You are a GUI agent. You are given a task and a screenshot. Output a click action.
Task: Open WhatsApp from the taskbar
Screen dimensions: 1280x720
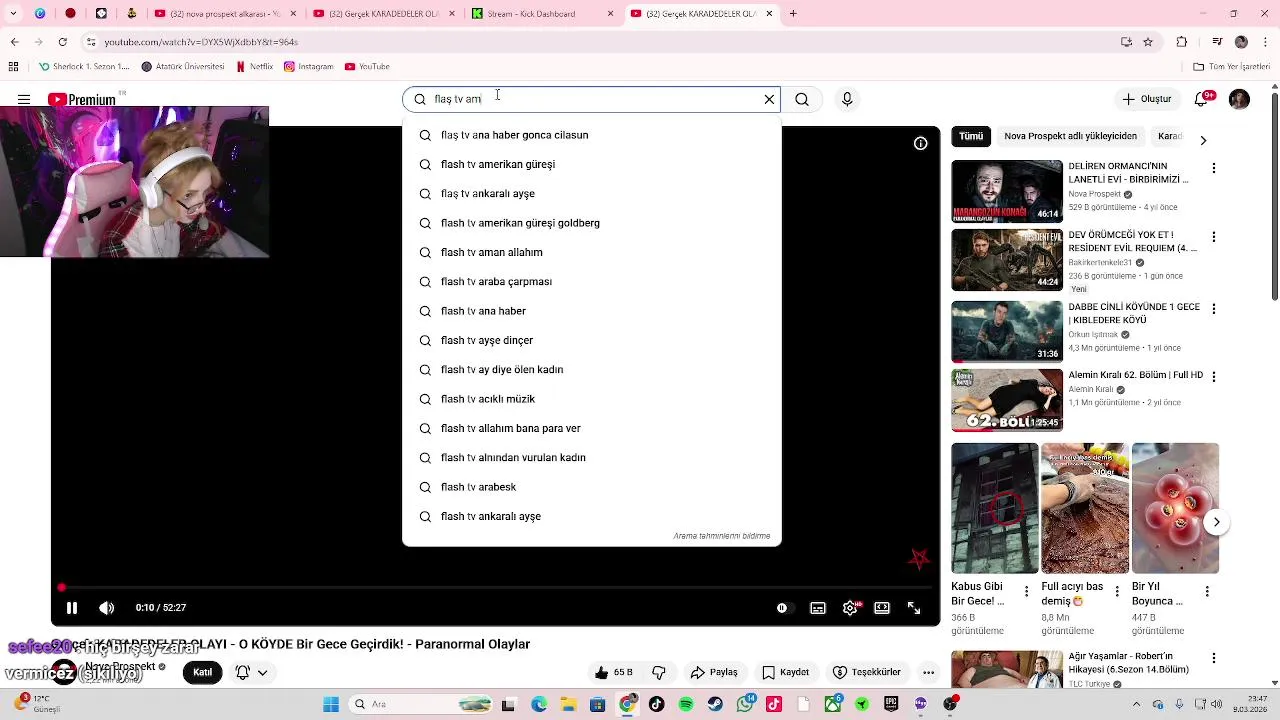745,704
